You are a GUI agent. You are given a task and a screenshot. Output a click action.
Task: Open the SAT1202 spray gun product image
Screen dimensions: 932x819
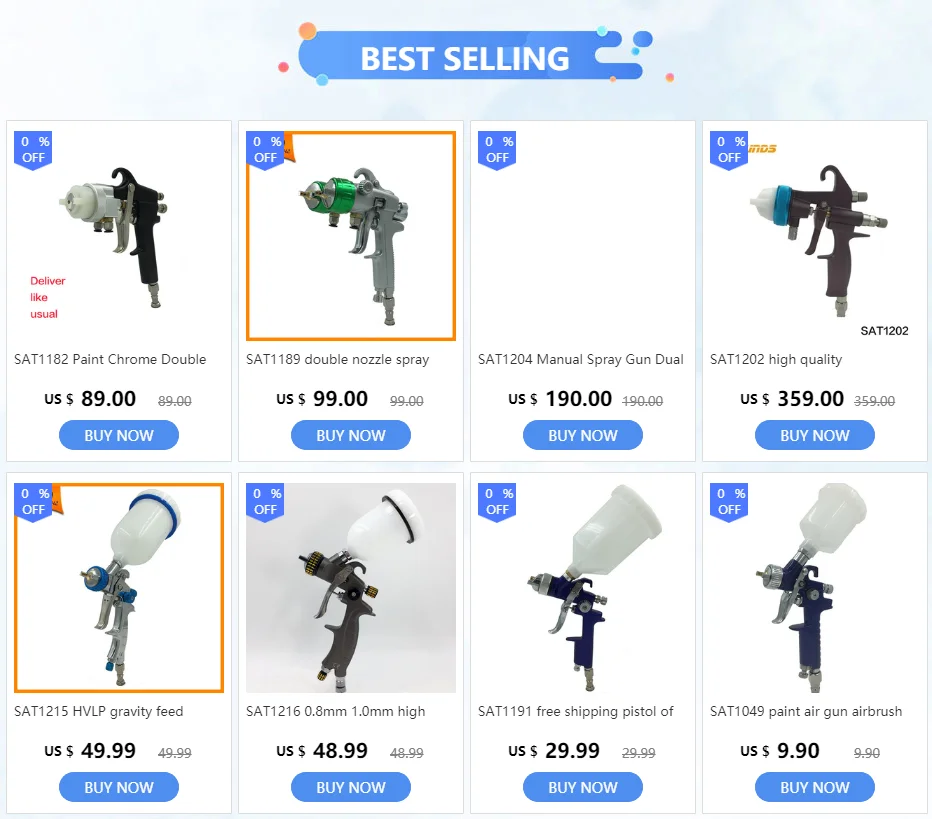click(815, 236)
